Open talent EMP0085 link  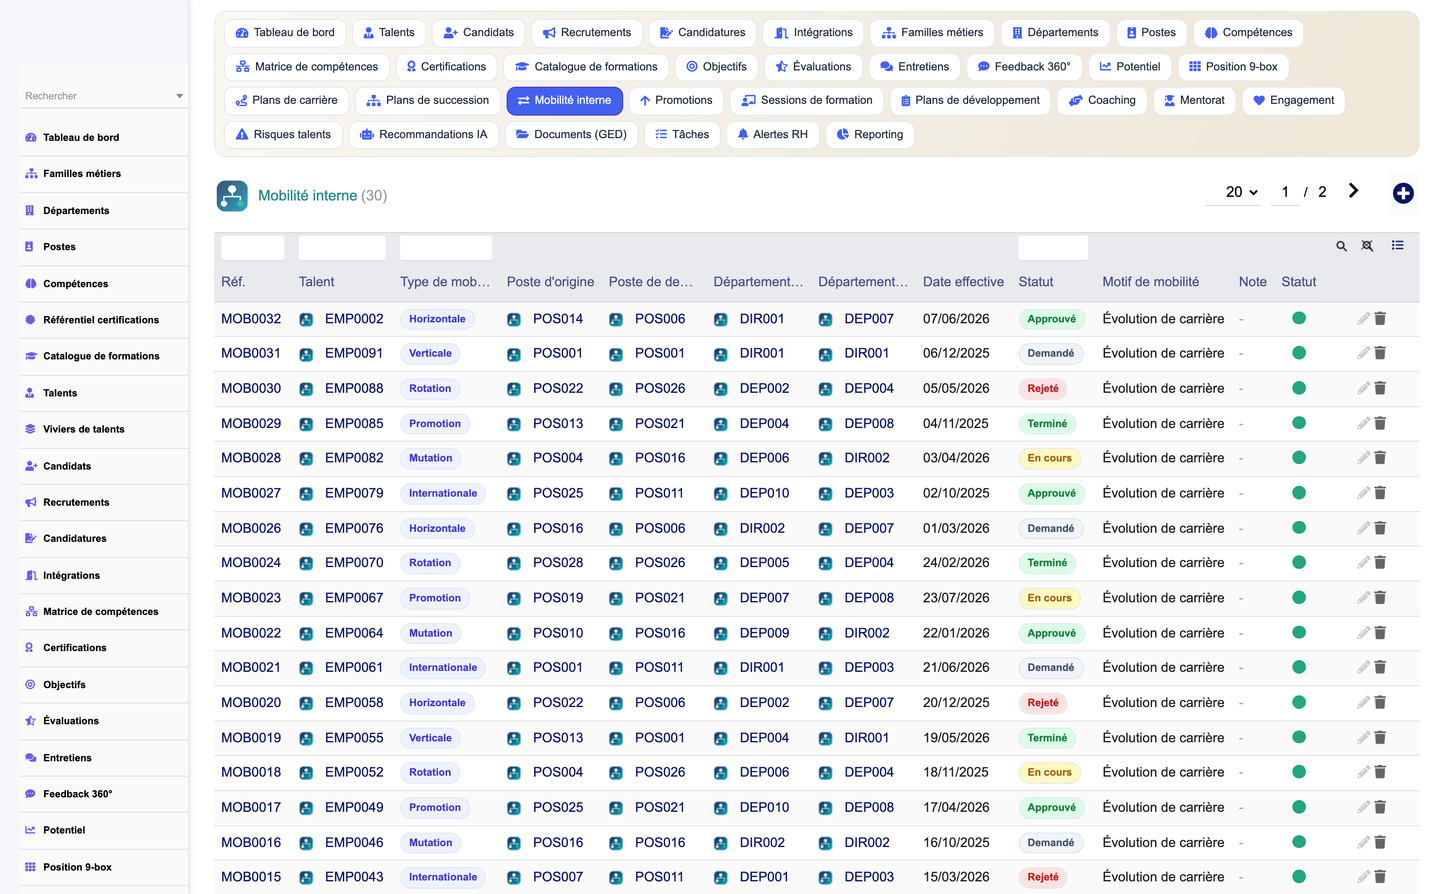354,423
